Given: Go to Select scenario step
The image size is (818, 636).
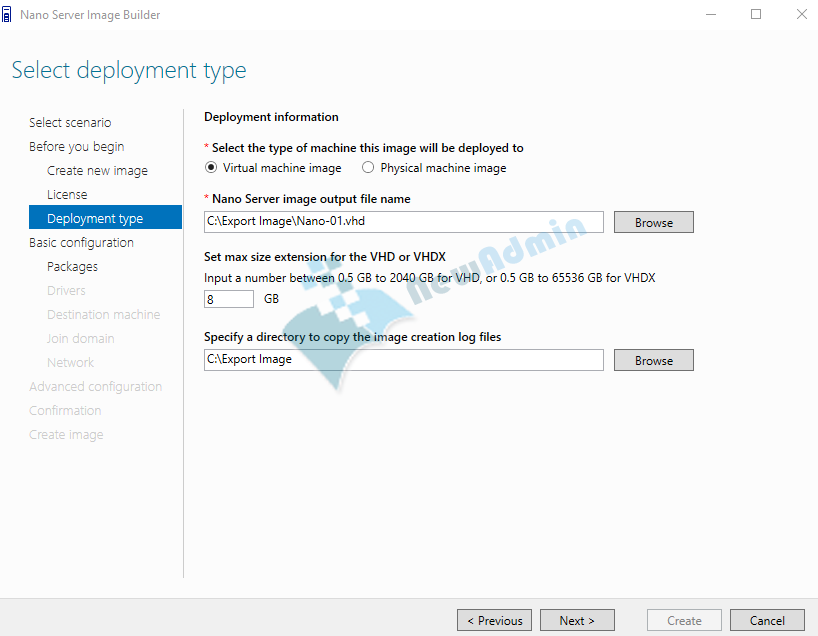Looking at the screenshot, I should pyautogui.click(x=70, y=123).
